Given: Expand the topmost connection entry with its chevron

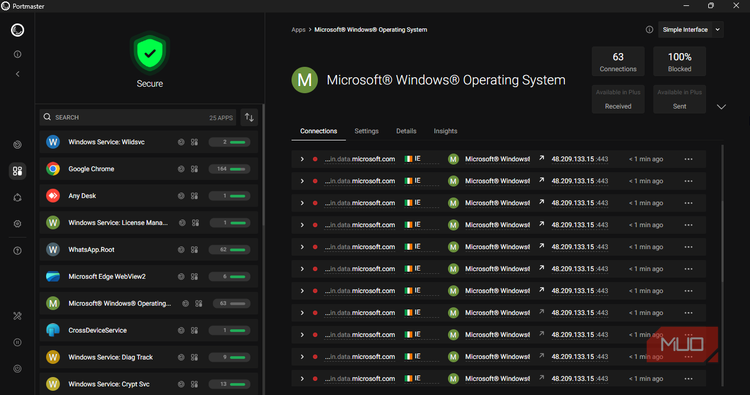Looking at the screenshot, I should coord(302,159).
